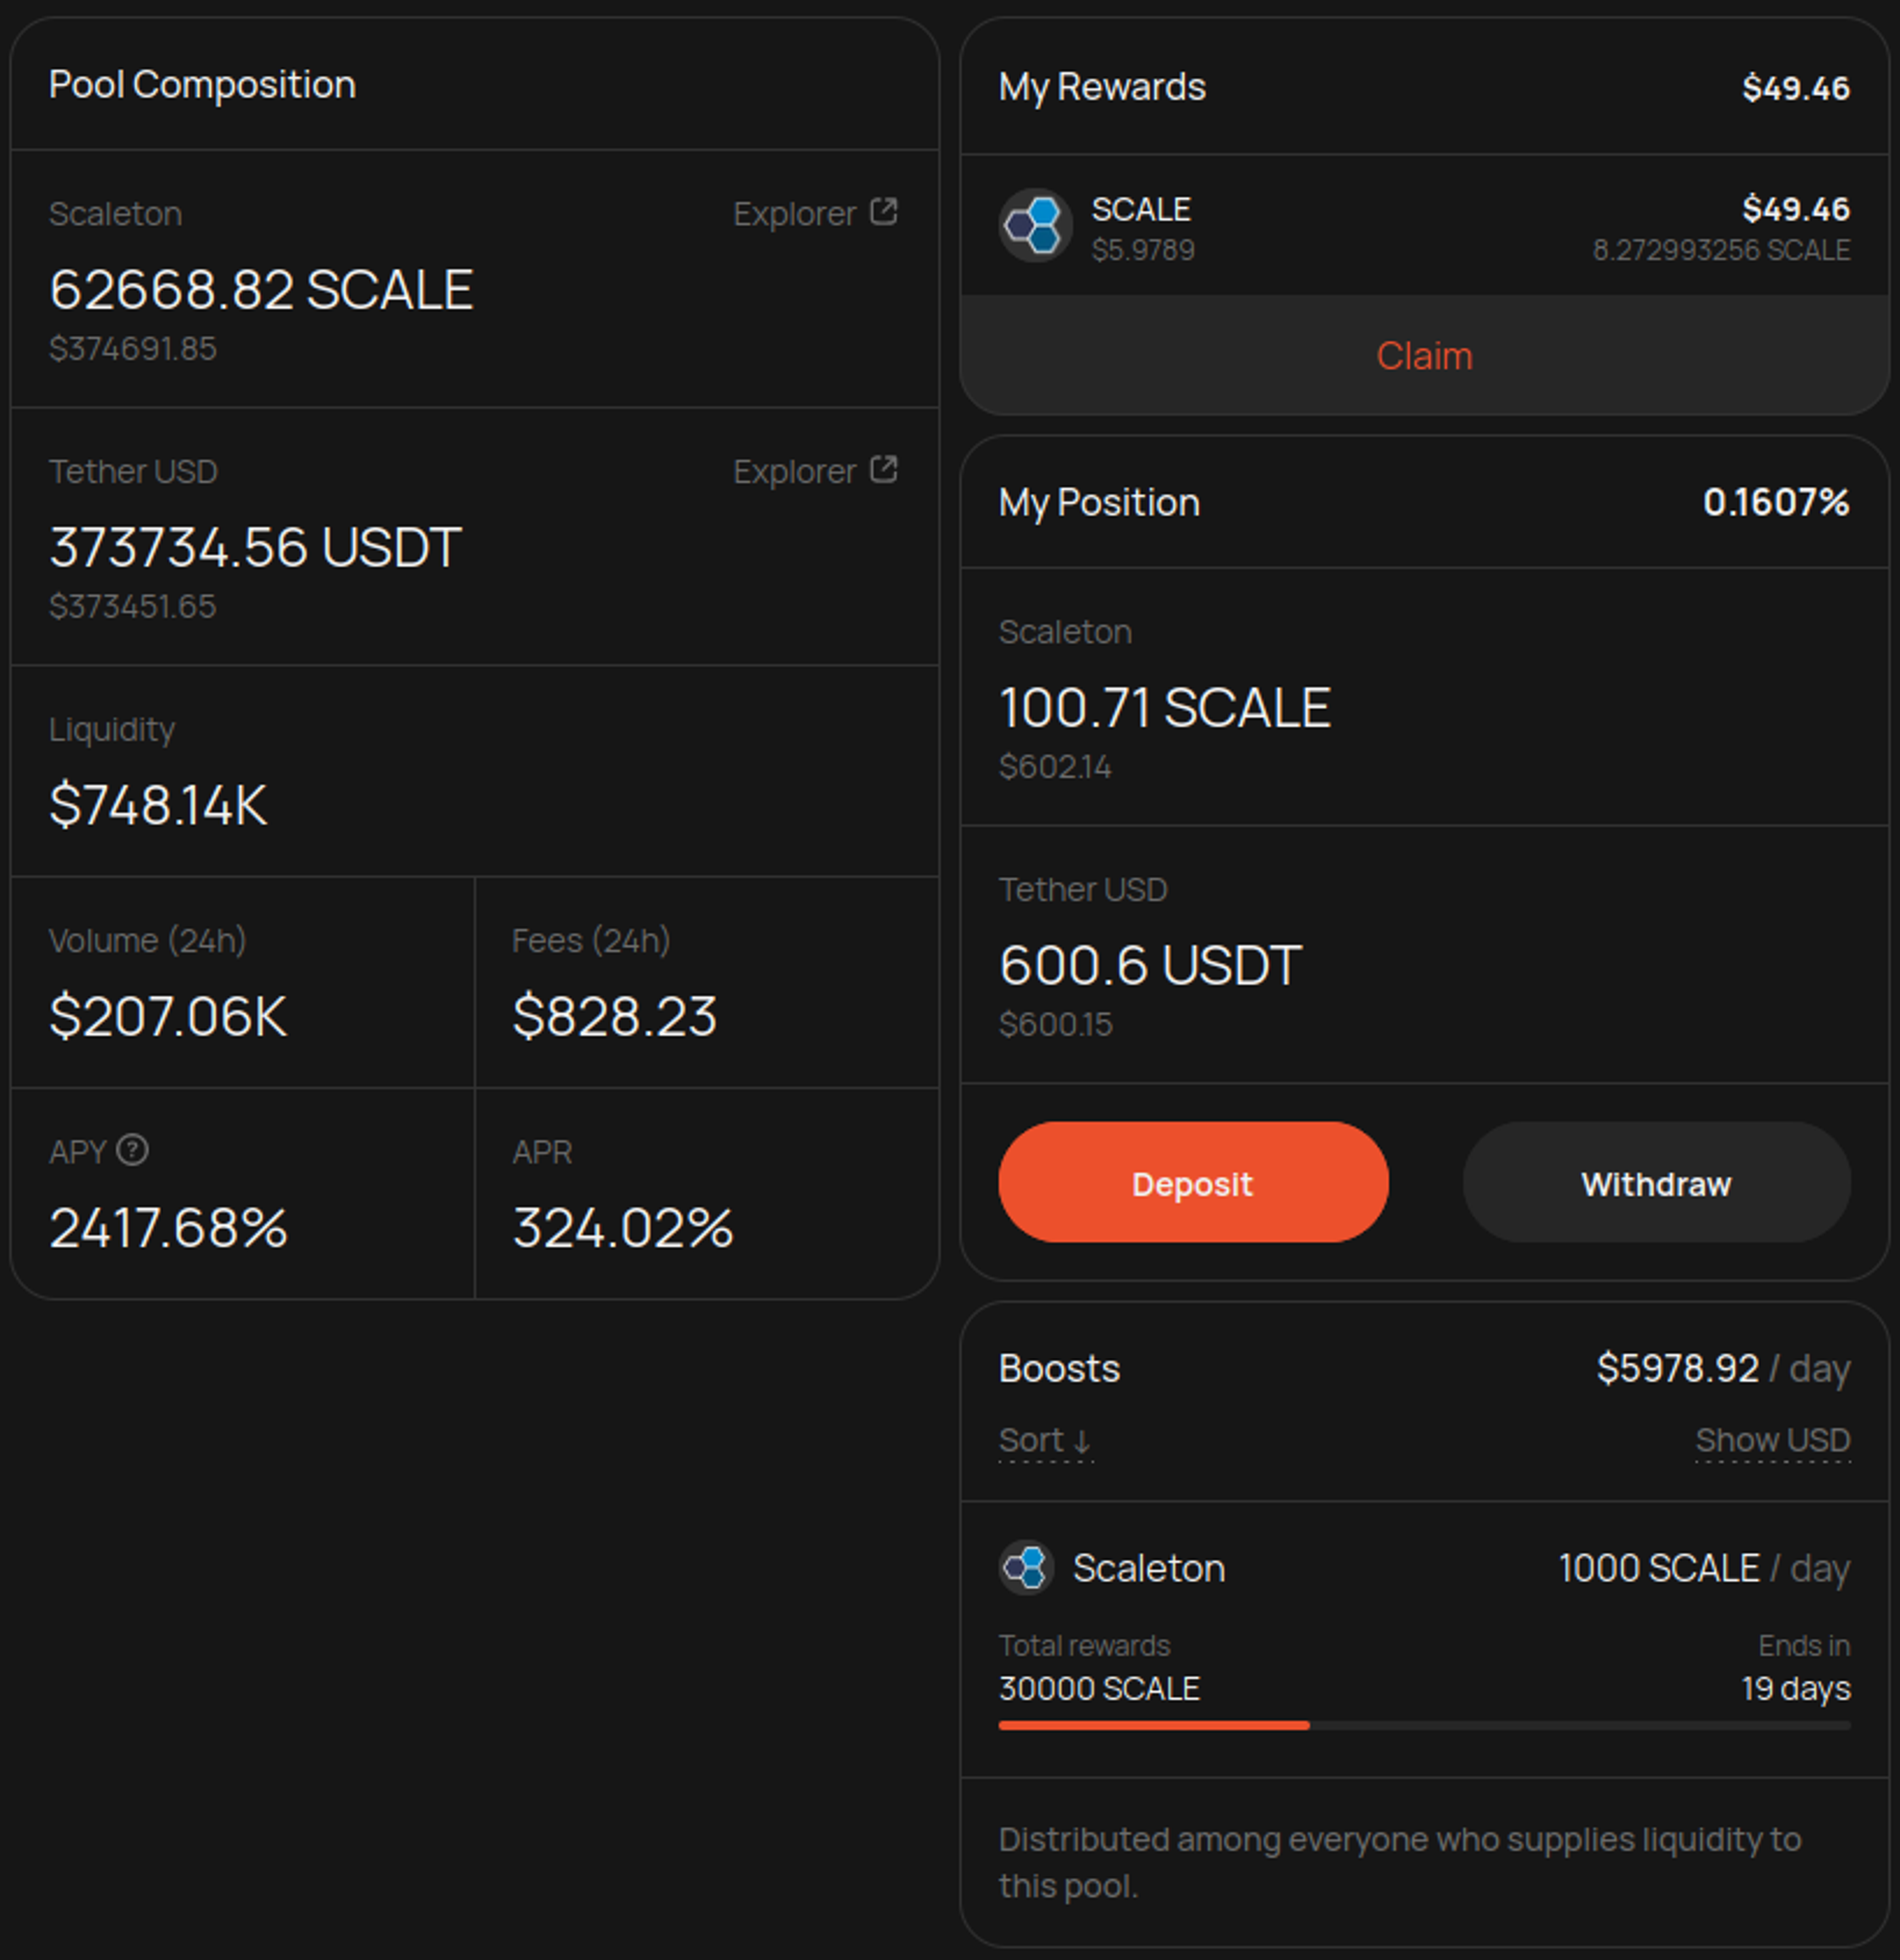
Task: Click the Scaleton Explorer link text
Action: [x=794, y=213]
